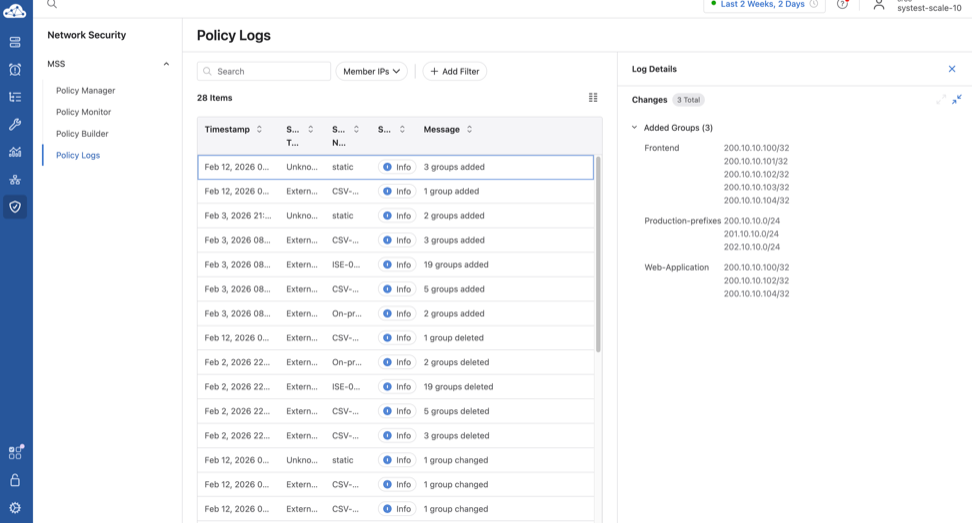The height and width of the screenshot is (523, 972).
Task: Open the Member IPs dropdown
Action: point(371,71)
